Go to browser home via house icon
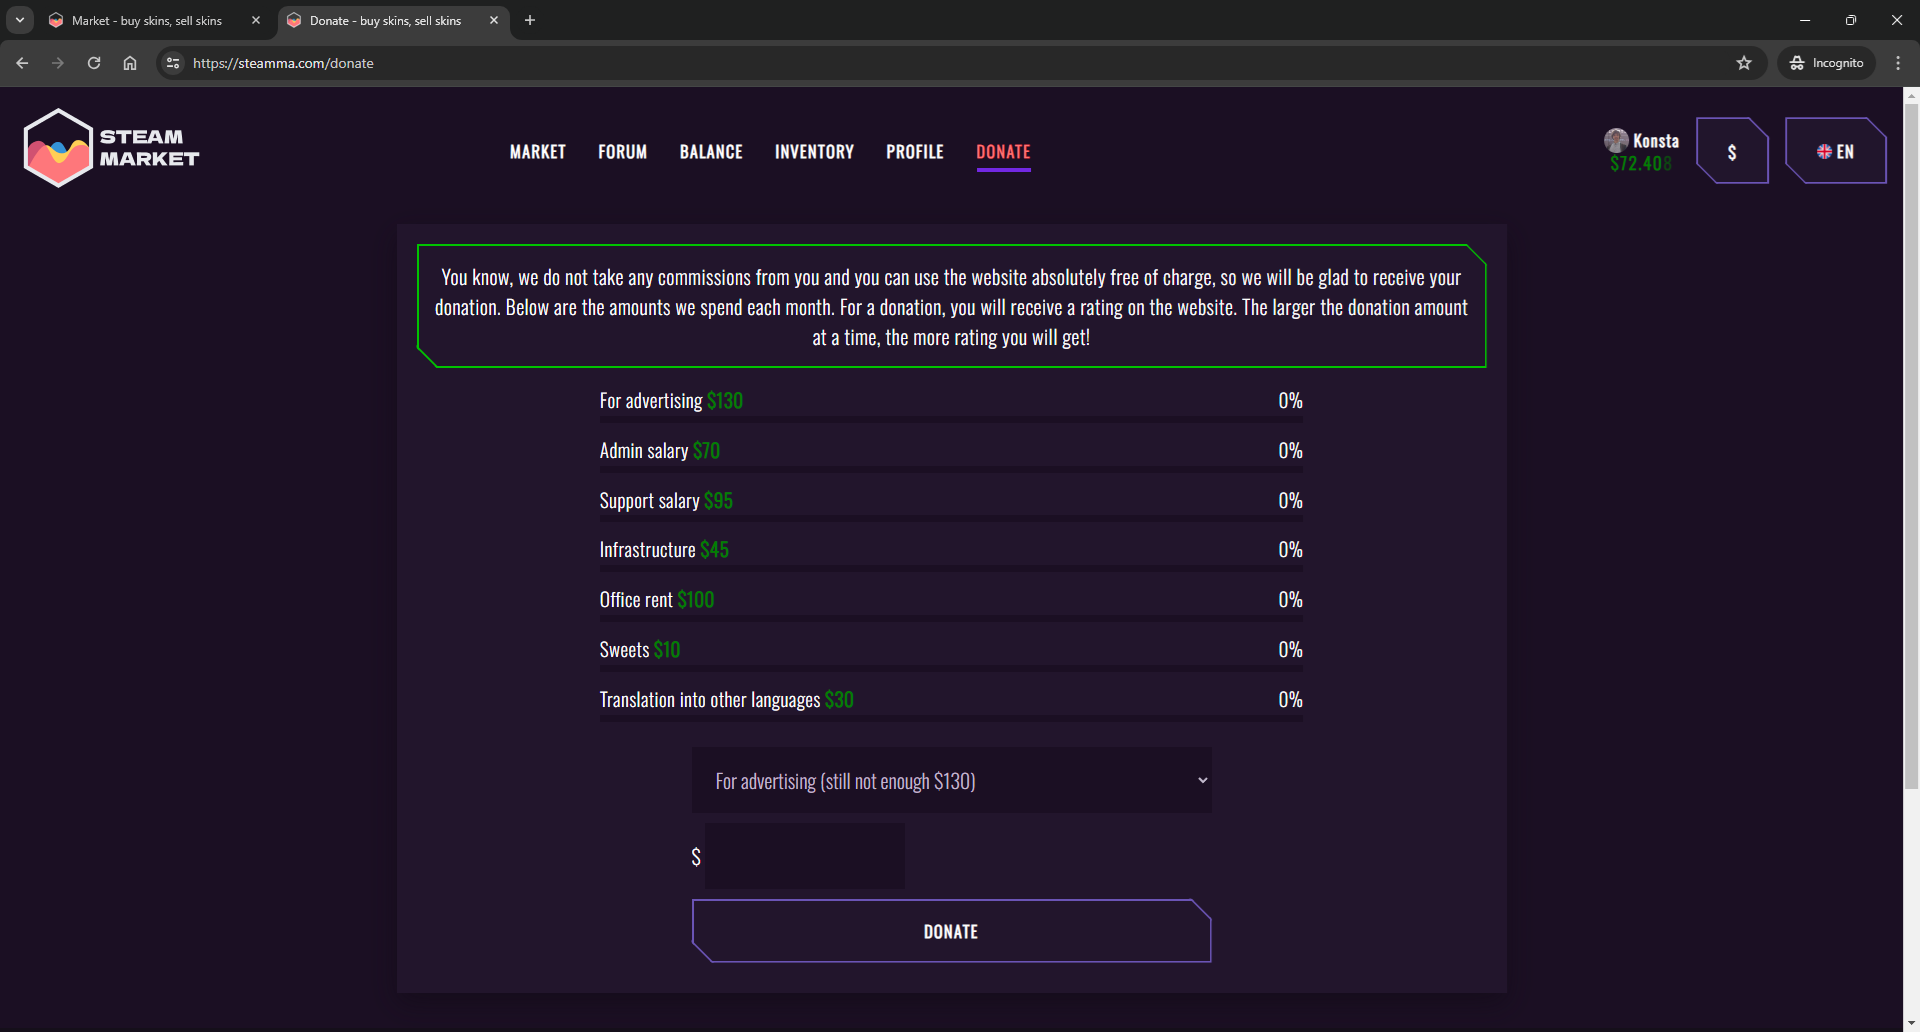The height and width of the screenshot is (1032, 1920). (x=130, y=63)
